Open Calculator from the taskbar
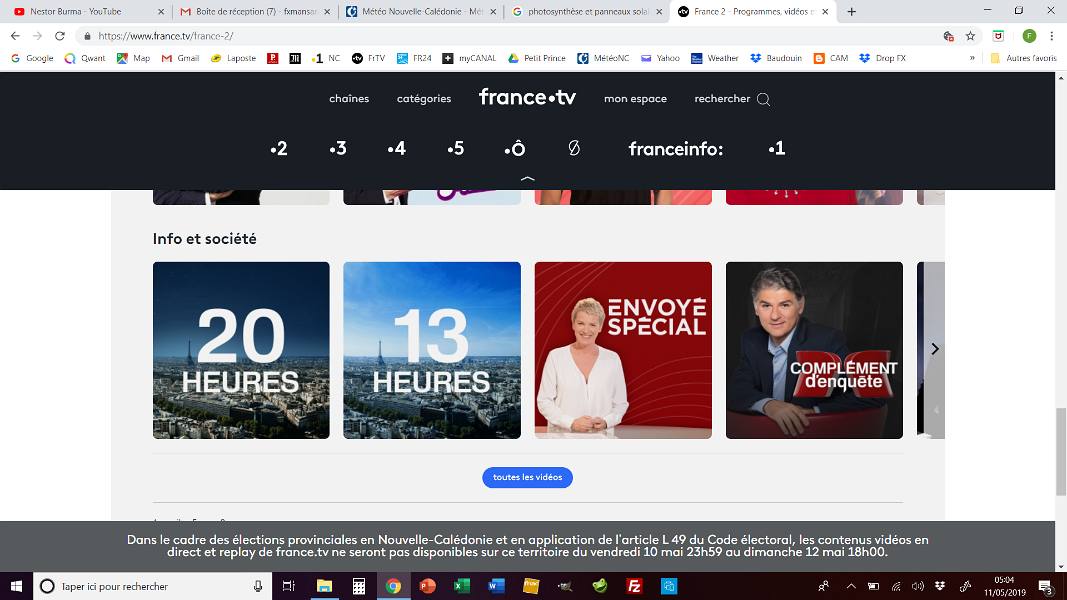1067x600 pixels. 359,586
